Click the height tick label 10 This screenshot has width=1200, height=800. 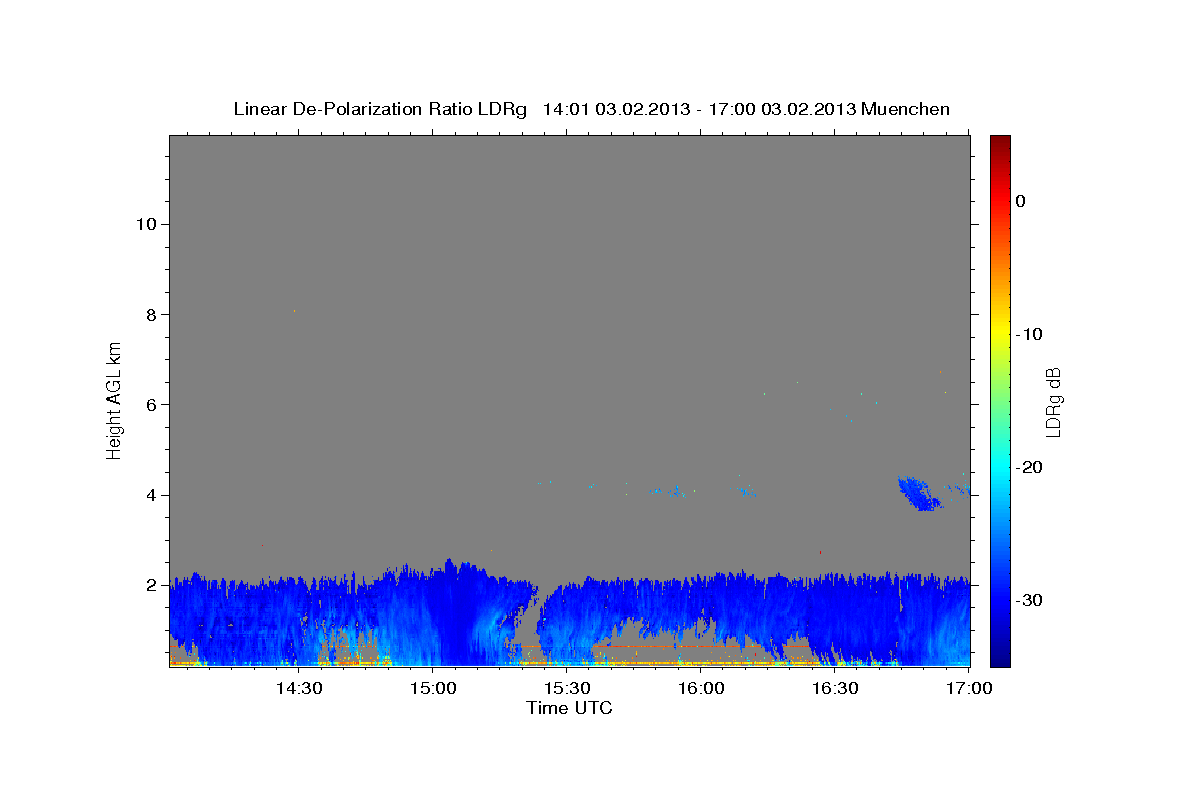(x=148, y=223)
